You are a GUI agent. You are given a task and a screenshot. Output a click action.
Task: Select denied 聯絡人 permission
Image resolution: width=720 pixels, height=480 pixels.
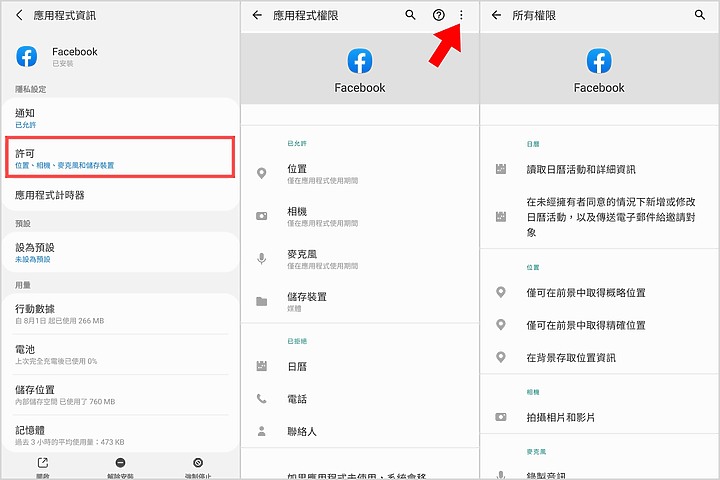coord(360,431)
